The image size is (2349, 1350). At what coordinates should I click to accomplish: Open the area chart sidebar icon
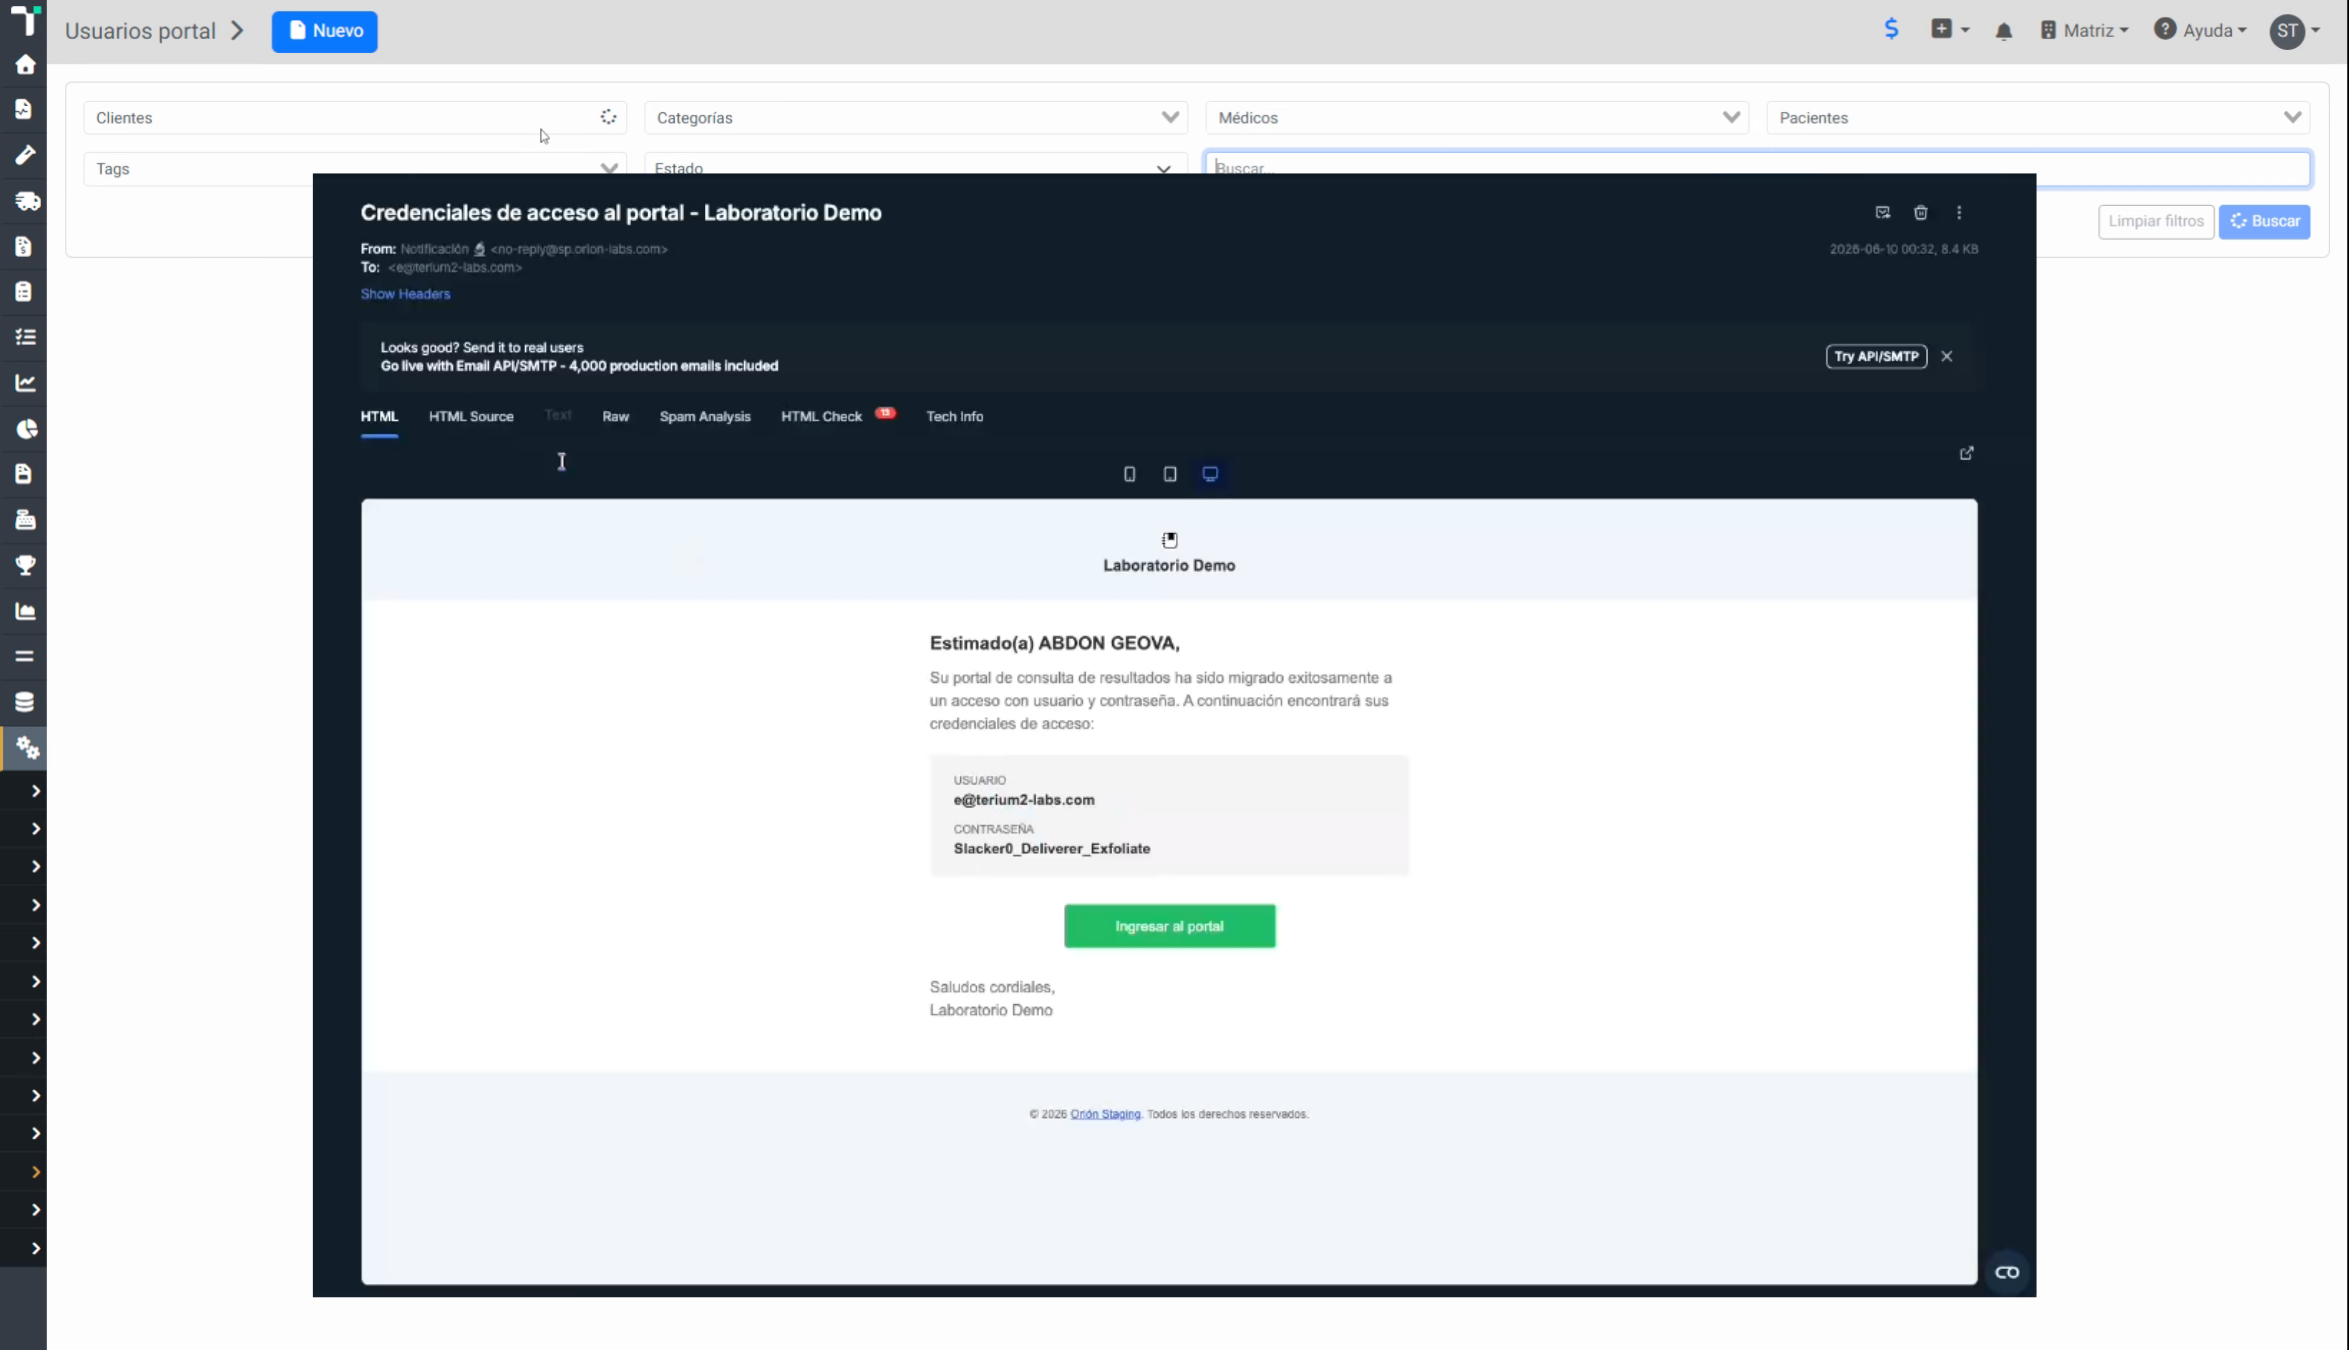25,611
